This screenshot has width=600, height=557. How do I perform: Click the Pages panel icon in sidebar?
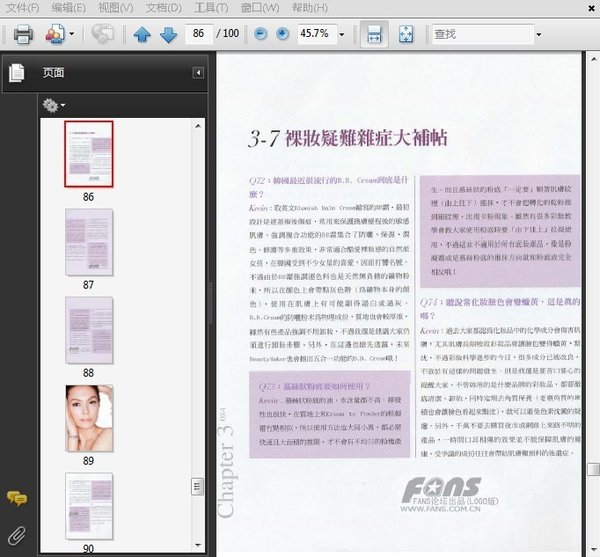click(x=16, y=73)
